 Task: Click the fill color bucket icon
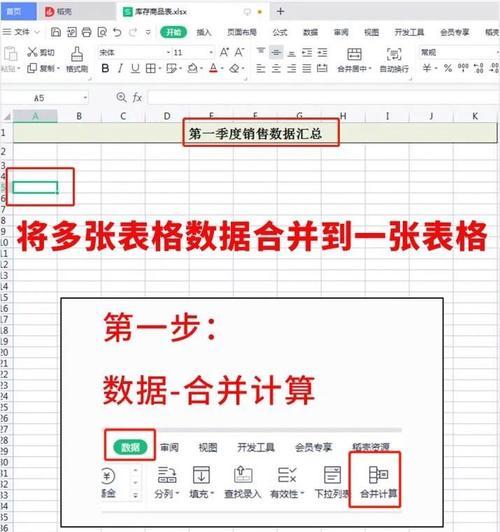(x=193, y=69)
